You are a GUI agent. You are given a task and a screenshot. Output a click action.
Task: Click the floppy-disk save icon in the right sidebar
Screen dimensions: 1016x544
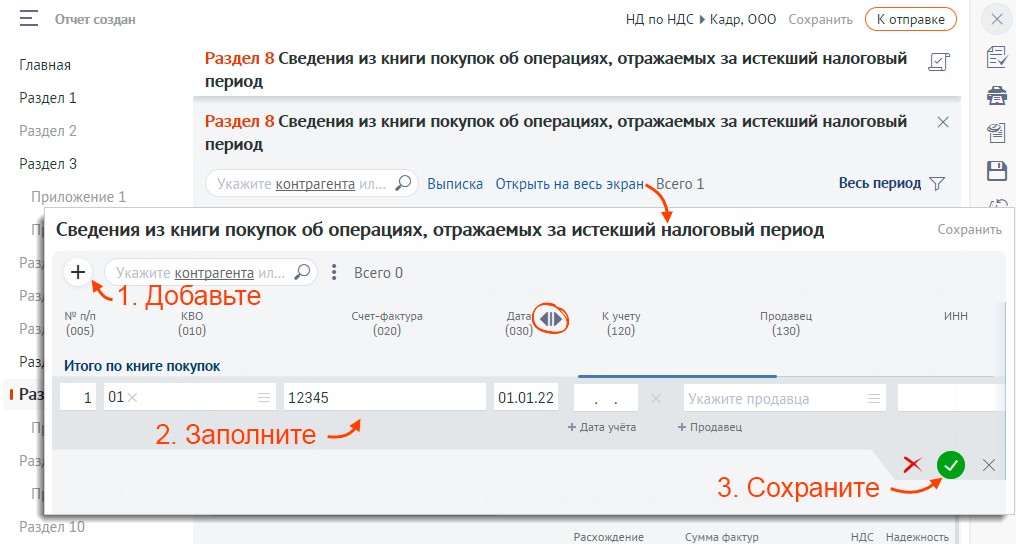coord(997,171)
